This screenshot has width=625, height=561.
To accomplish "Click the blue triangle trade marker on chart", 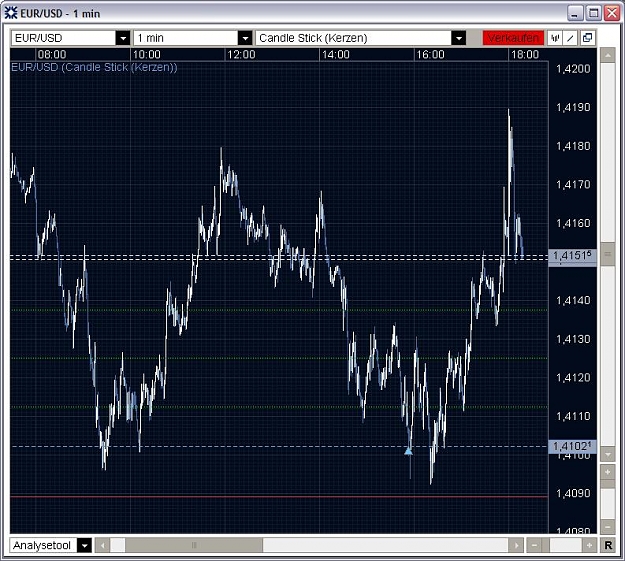I will pyautogui.click(x=408, y=451).
